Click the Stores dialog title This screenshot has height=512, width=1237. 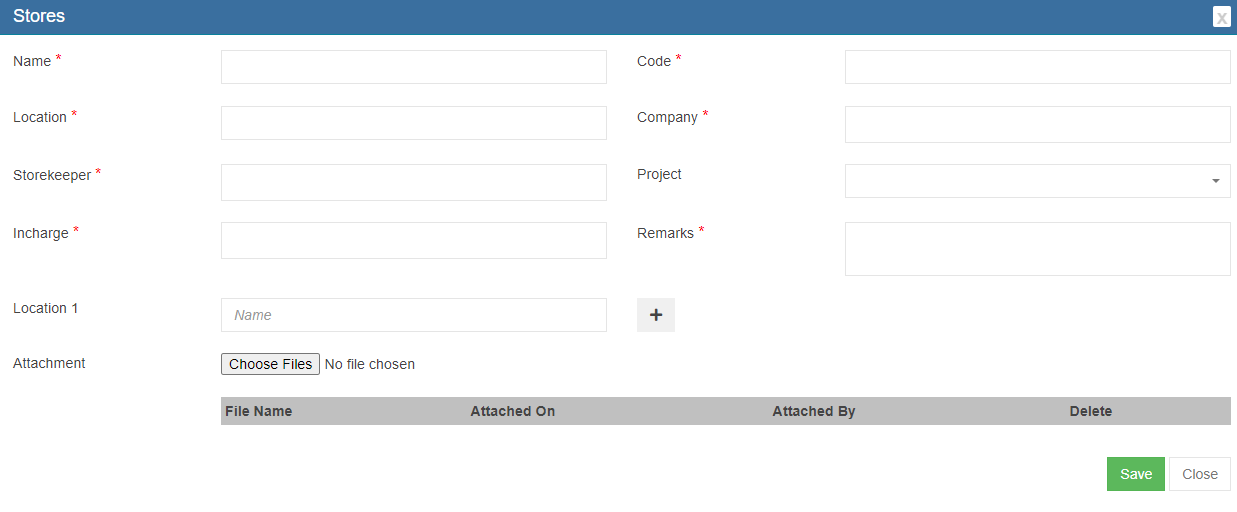(39, 17)
